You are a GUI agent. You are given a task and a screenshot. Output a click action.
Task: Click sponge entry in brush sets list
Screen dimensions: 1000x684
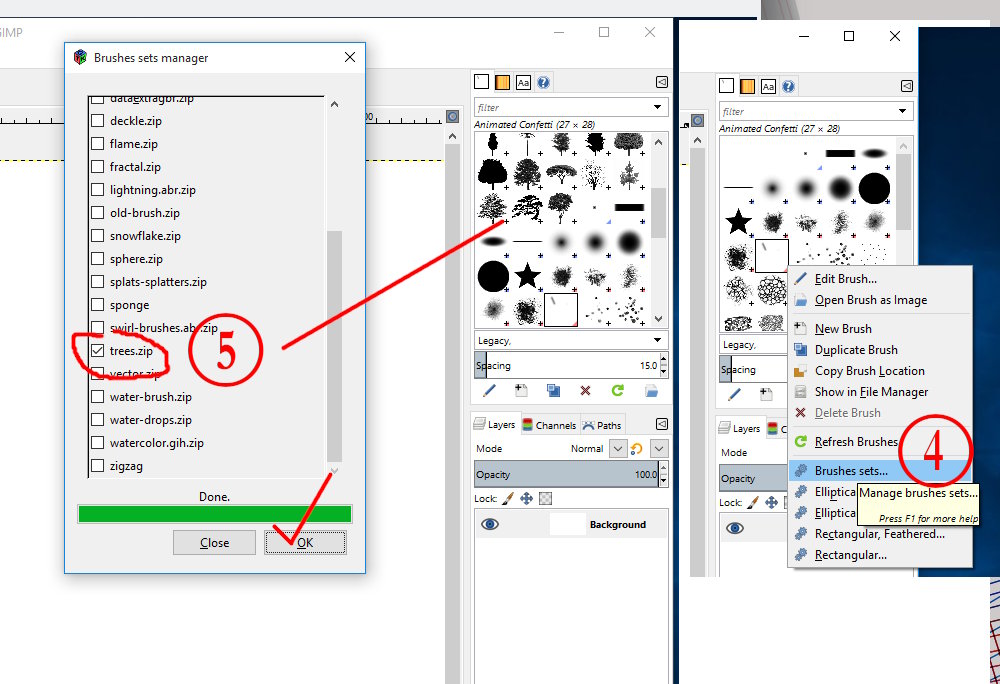point(129,305)
